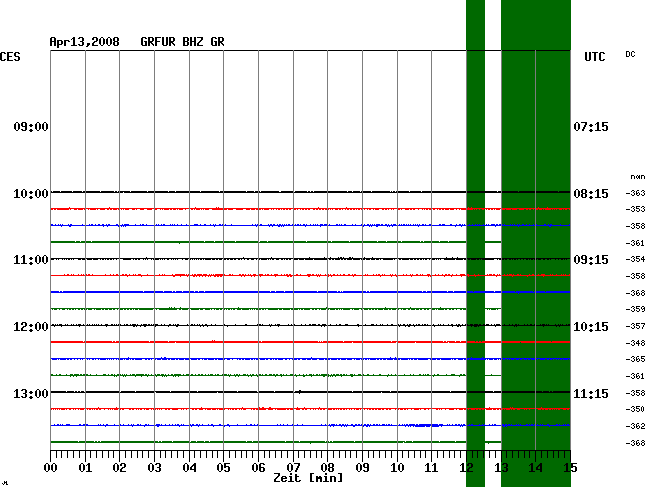
Task: Select the DC value -359
Action: click(635, 309)
